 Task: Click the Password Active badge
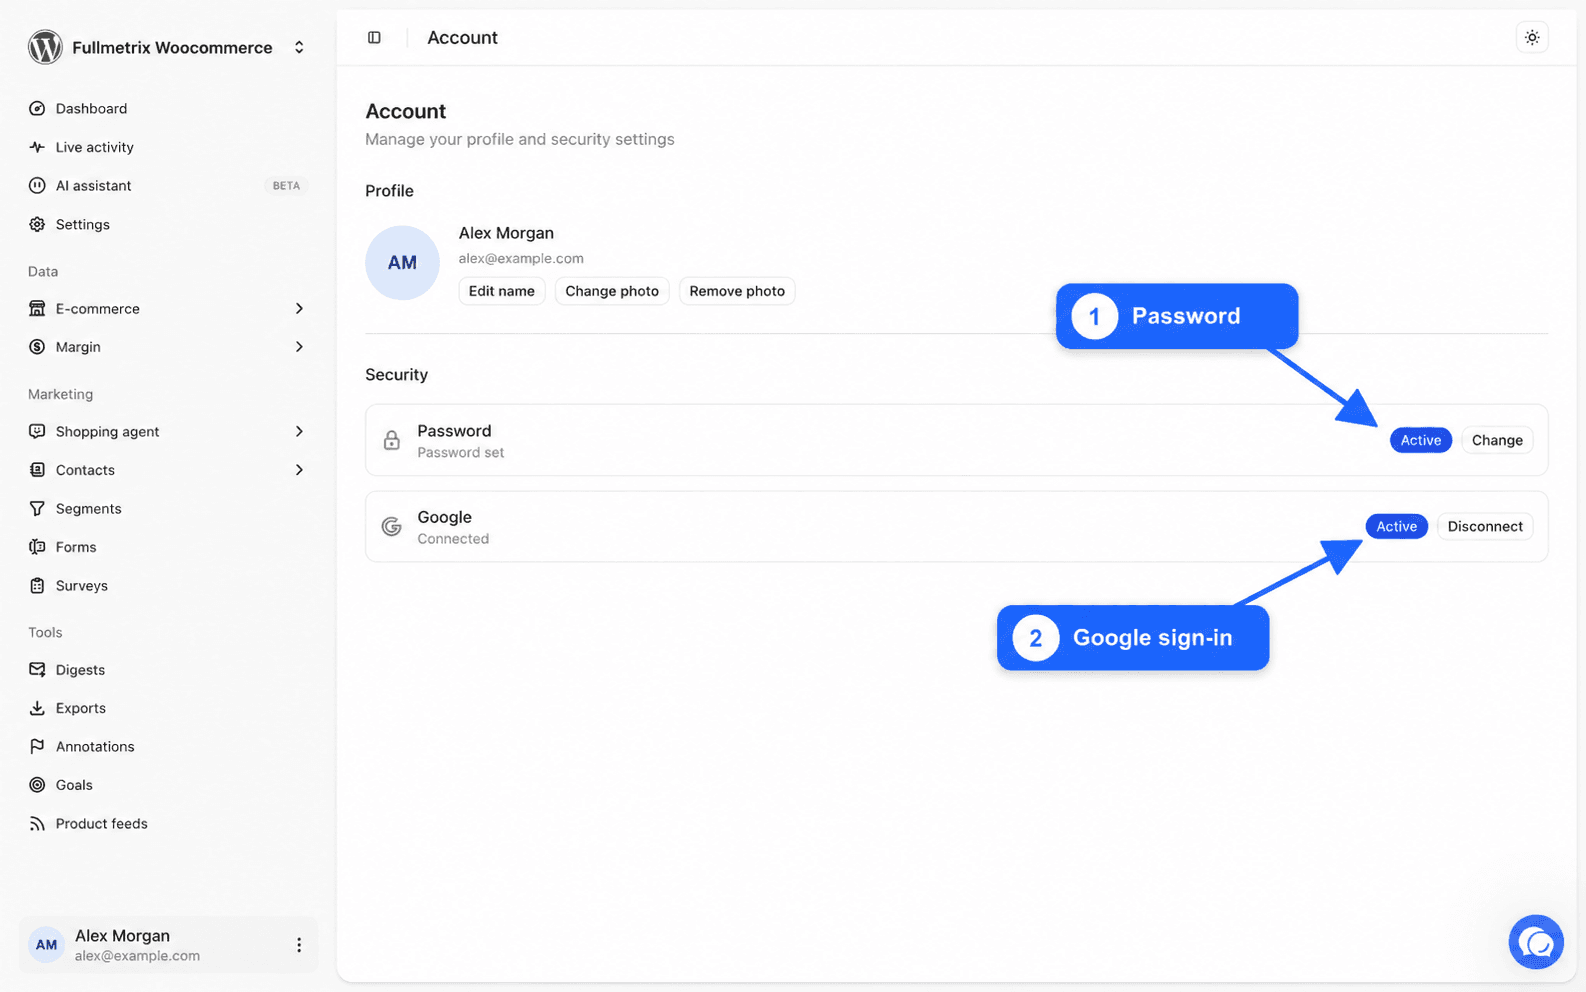click(x=1420, y=440)
